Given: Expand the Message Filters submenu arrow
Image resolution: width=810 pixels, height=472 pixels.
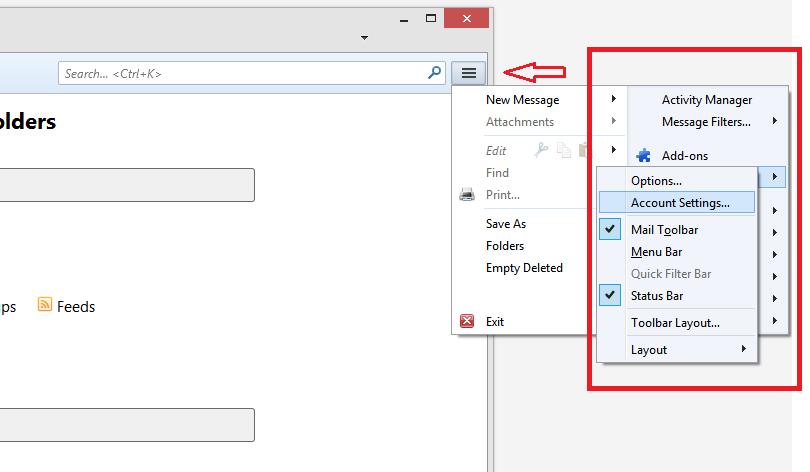Looking at the screenshot, I should (x=775, y=121).
